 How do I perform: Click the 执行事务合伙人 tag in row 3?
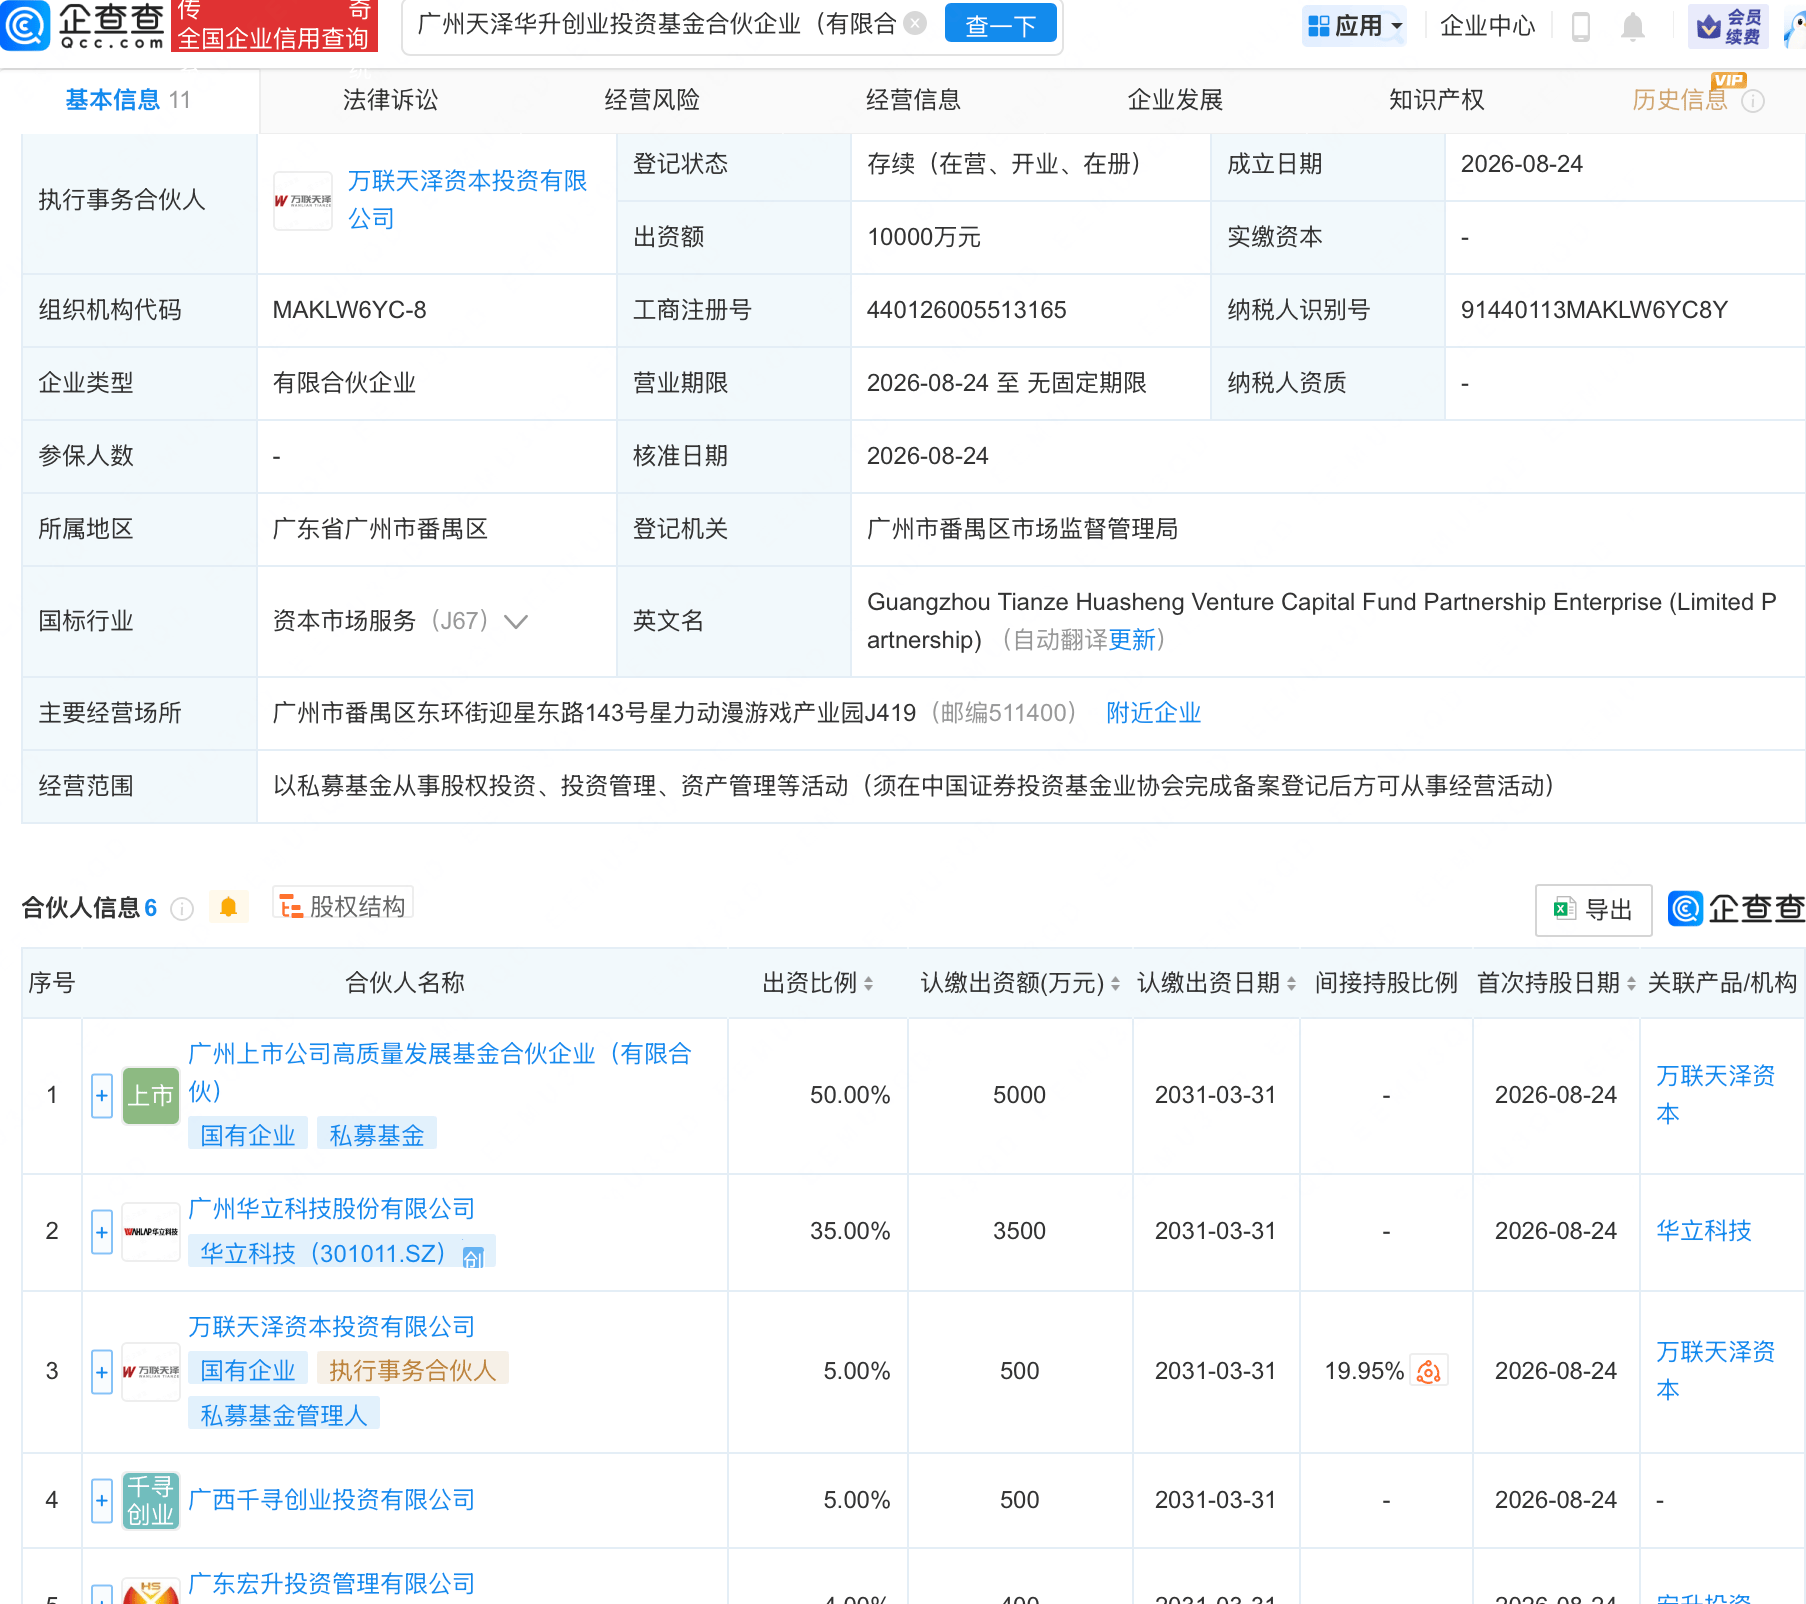[413, 1370]
